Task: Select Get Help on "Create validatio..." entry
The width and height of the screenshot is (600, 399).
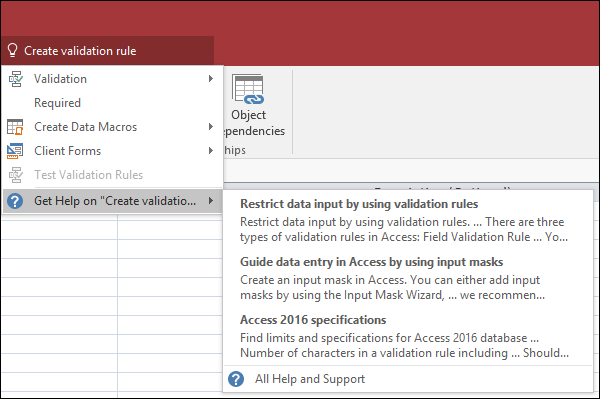Action: [x=112, y=201]
